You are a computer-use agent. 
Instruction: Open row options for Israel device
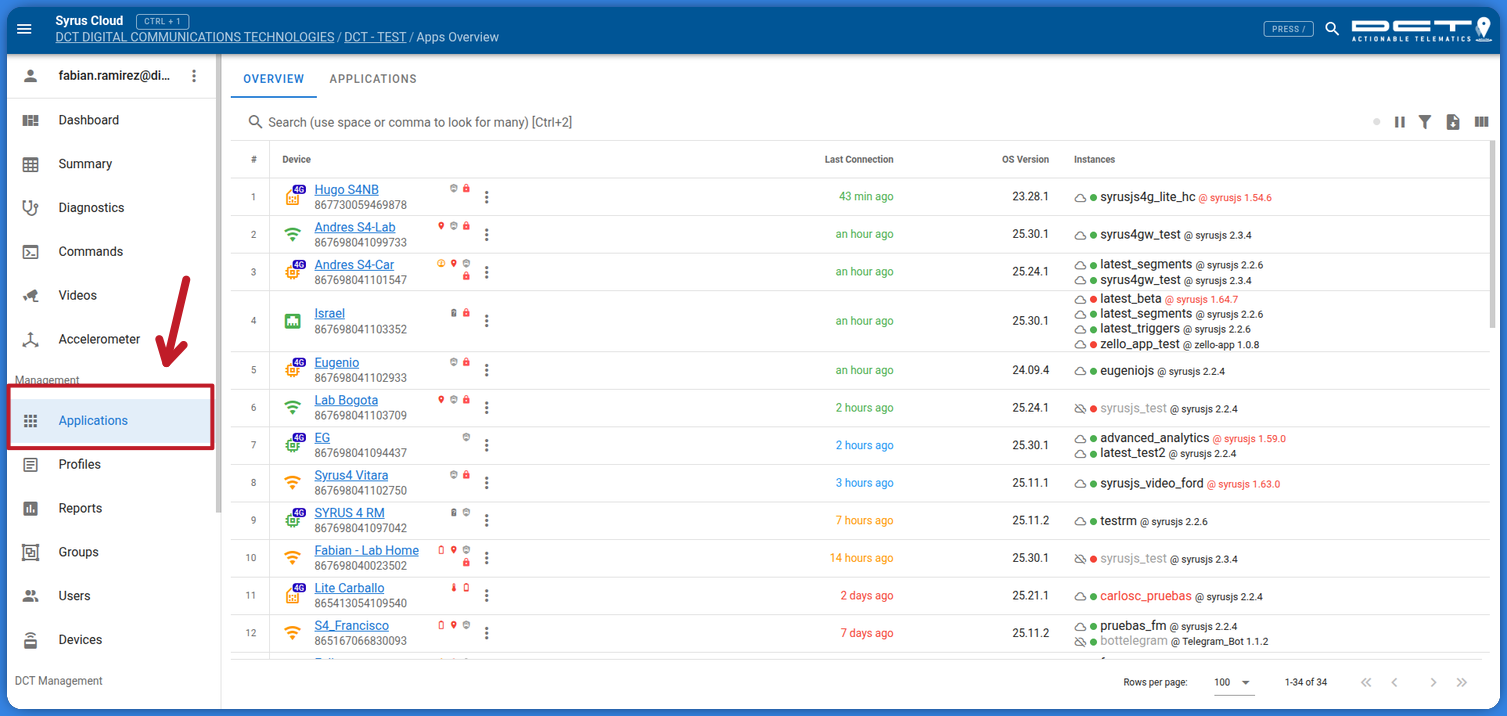pos(487,321)
